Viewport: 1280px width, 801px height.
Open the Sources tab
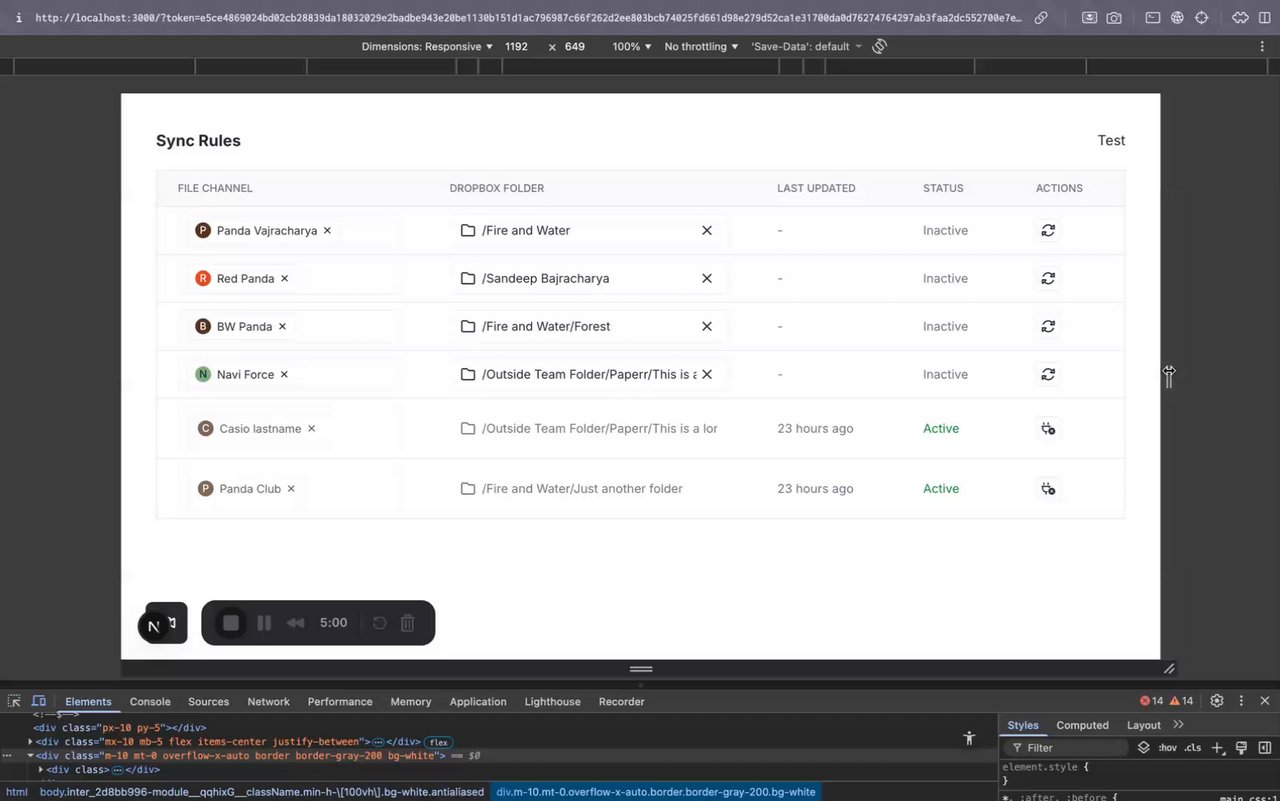209,702
